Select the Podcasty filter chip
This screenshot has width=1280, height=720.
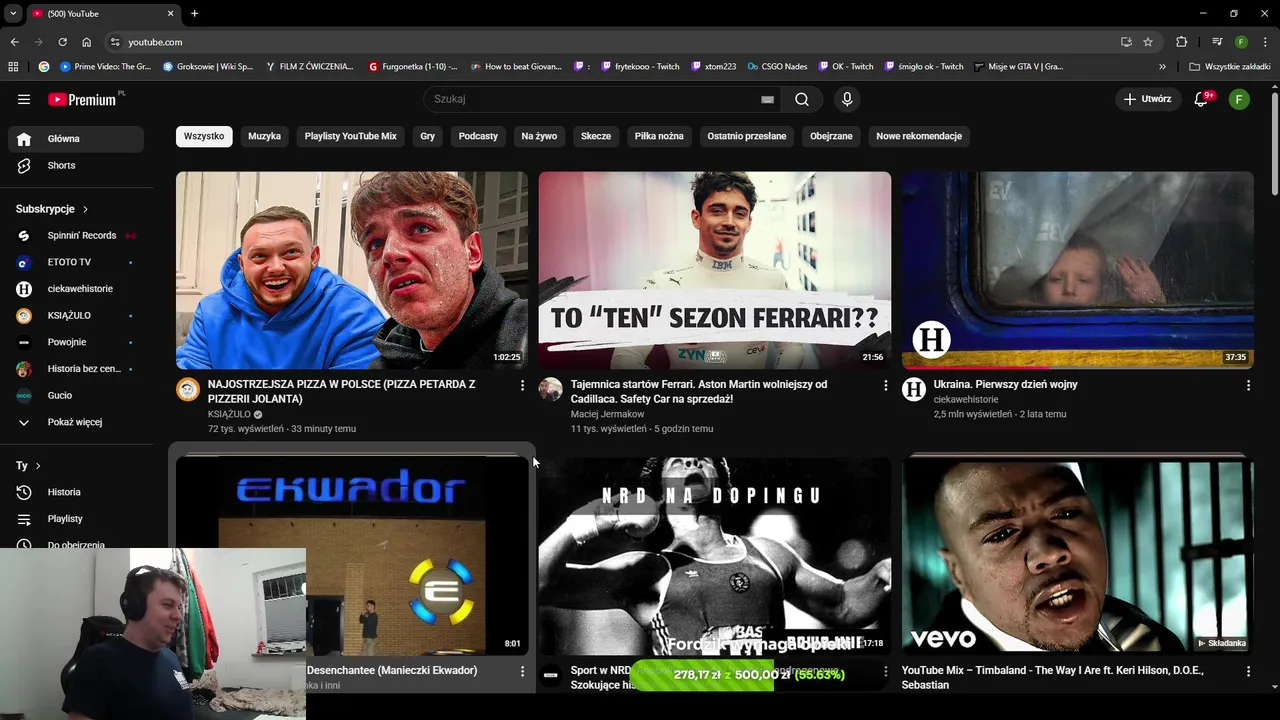pyautogui.click(x=478, y=136)
